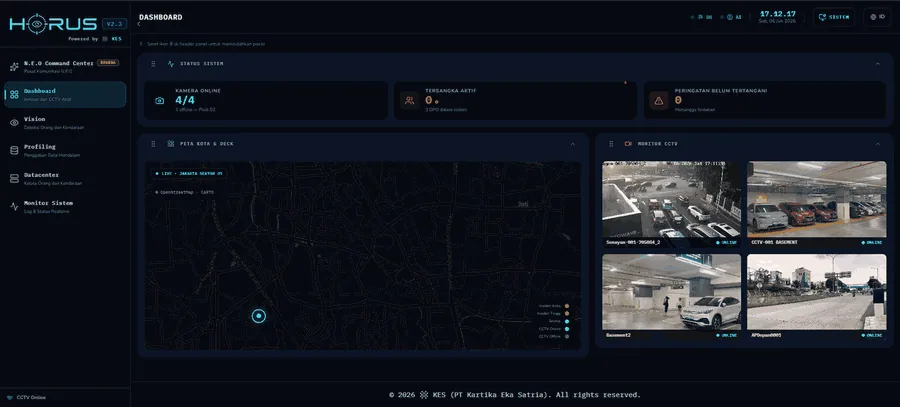Image resolution: width=900 pixels, height=407 pixels.
Task: Grab the Monitor CCTV panel drag handle
Action: pos(611,144)
